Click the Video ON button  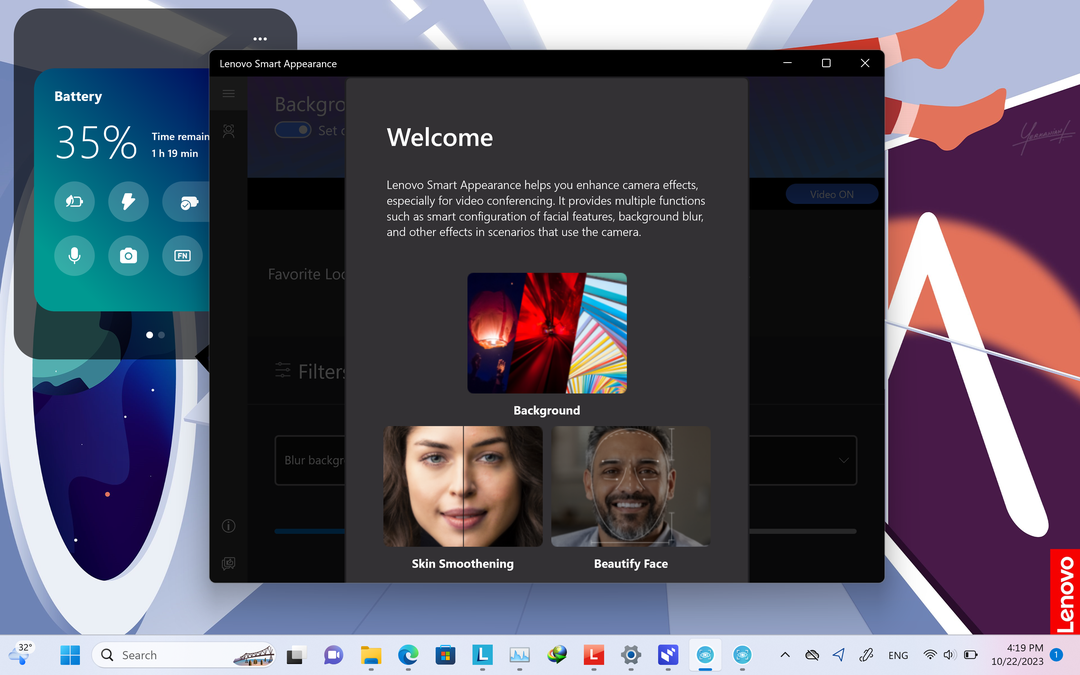pos(831,194)
